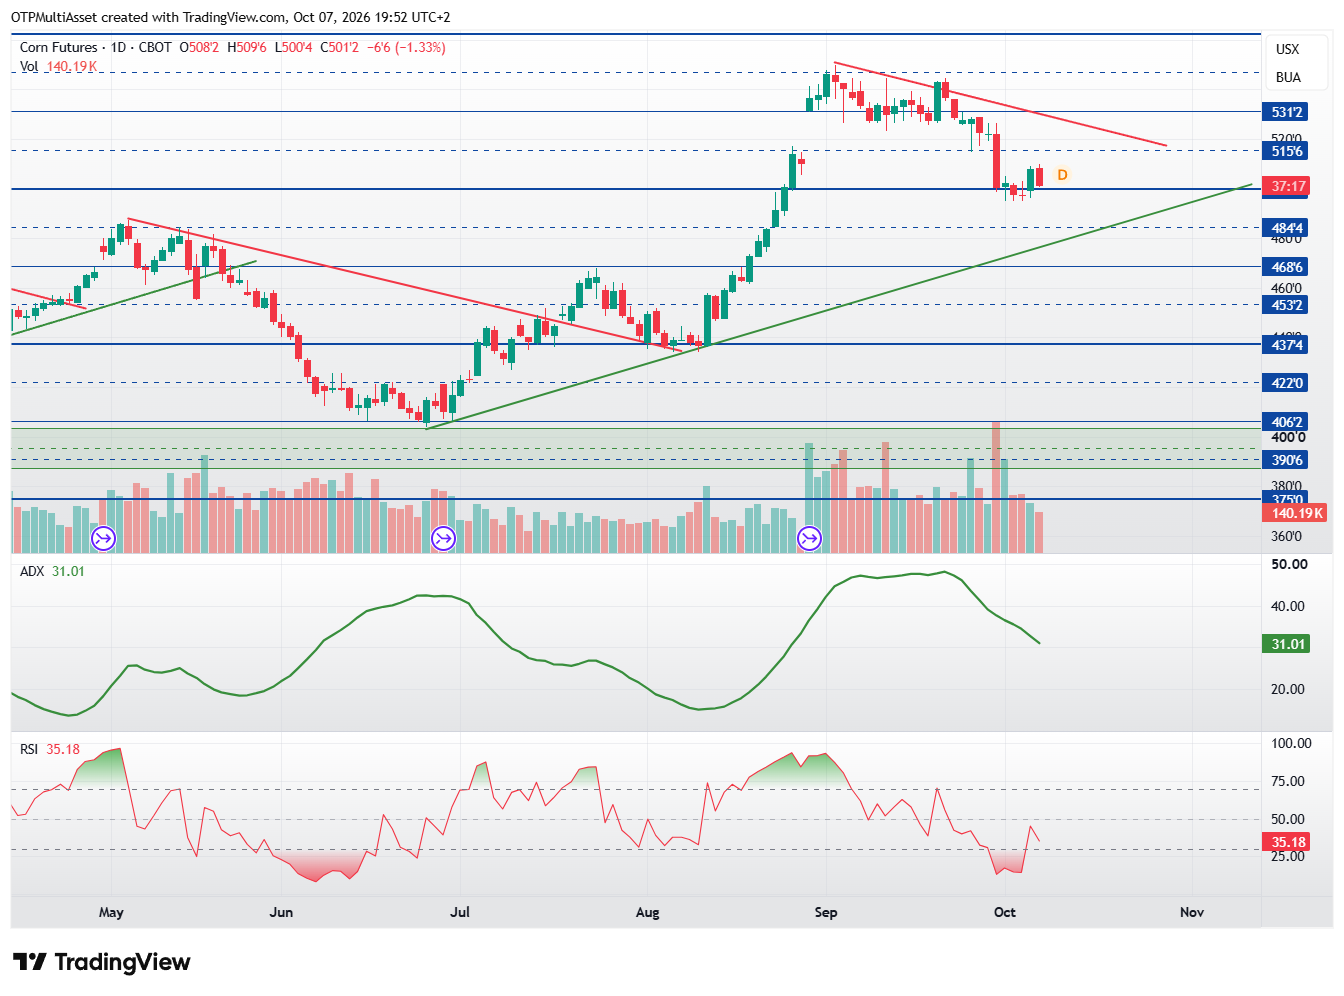
Task: Select the orange D marker beside latest candle
Action: [x=1062, y=175]
